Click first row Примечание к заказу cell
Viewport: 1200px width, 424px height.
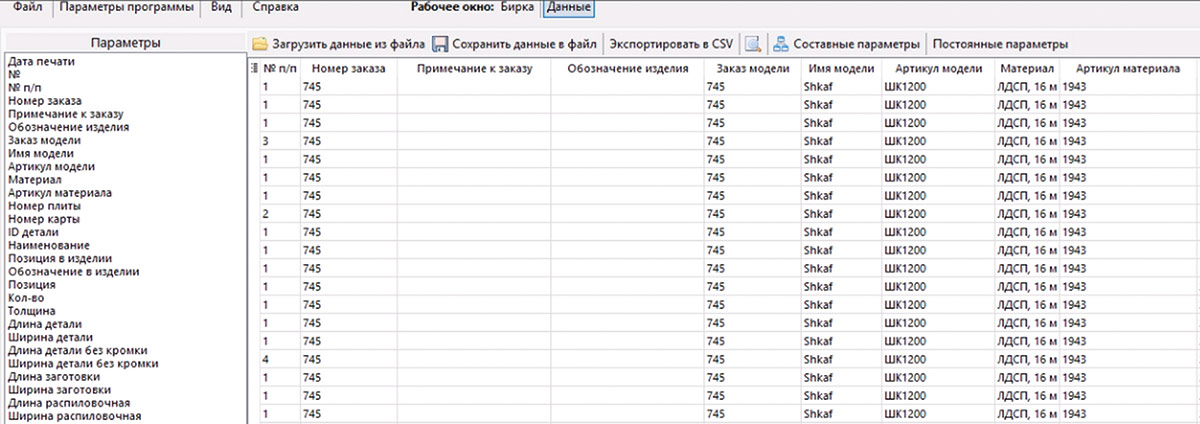tap(473, 87)
